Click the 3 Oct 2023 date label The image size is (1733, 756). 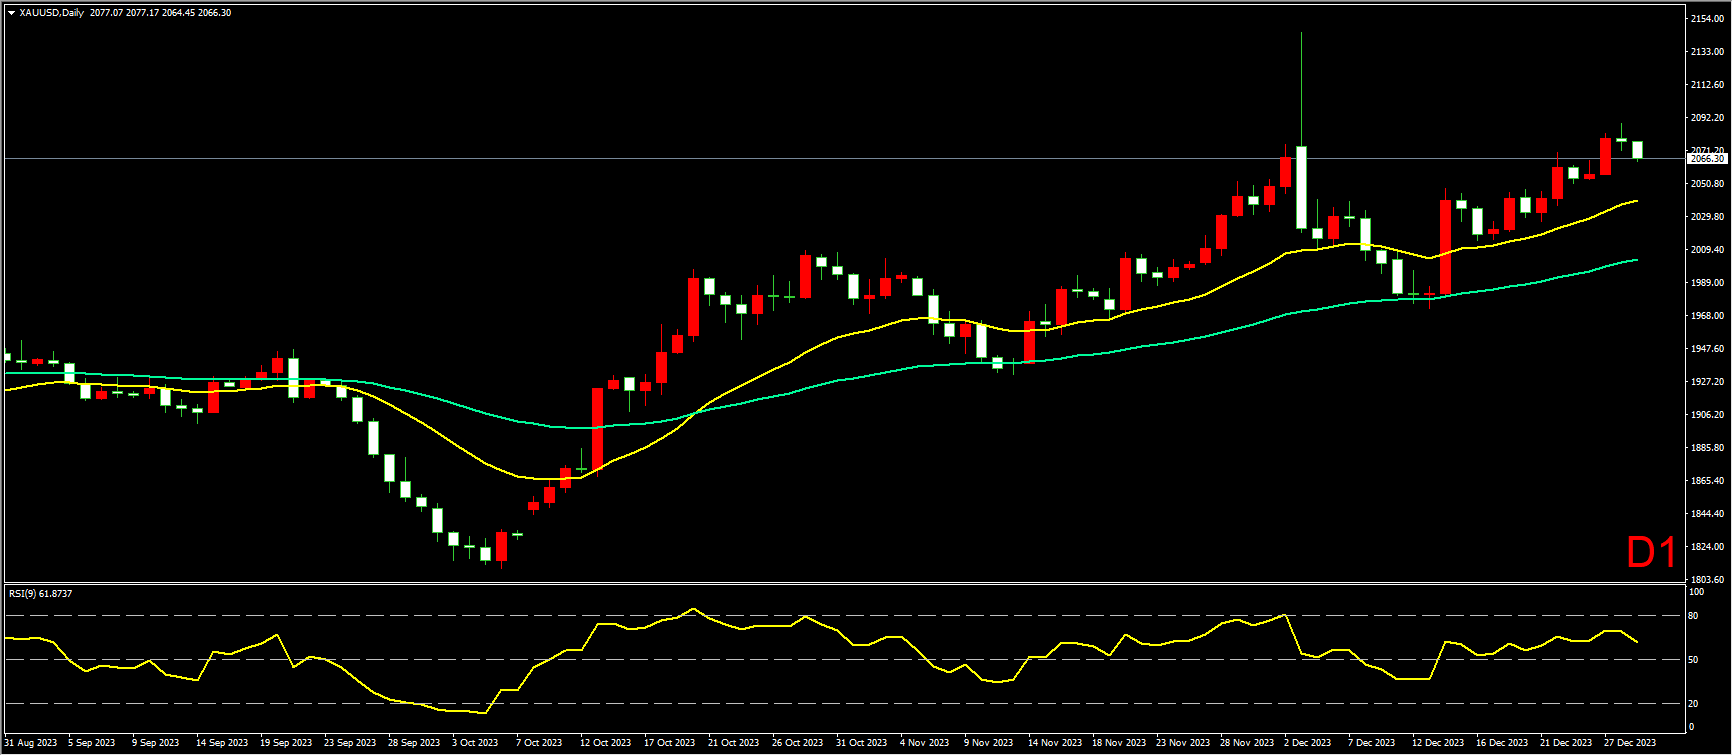pos(475,743)
